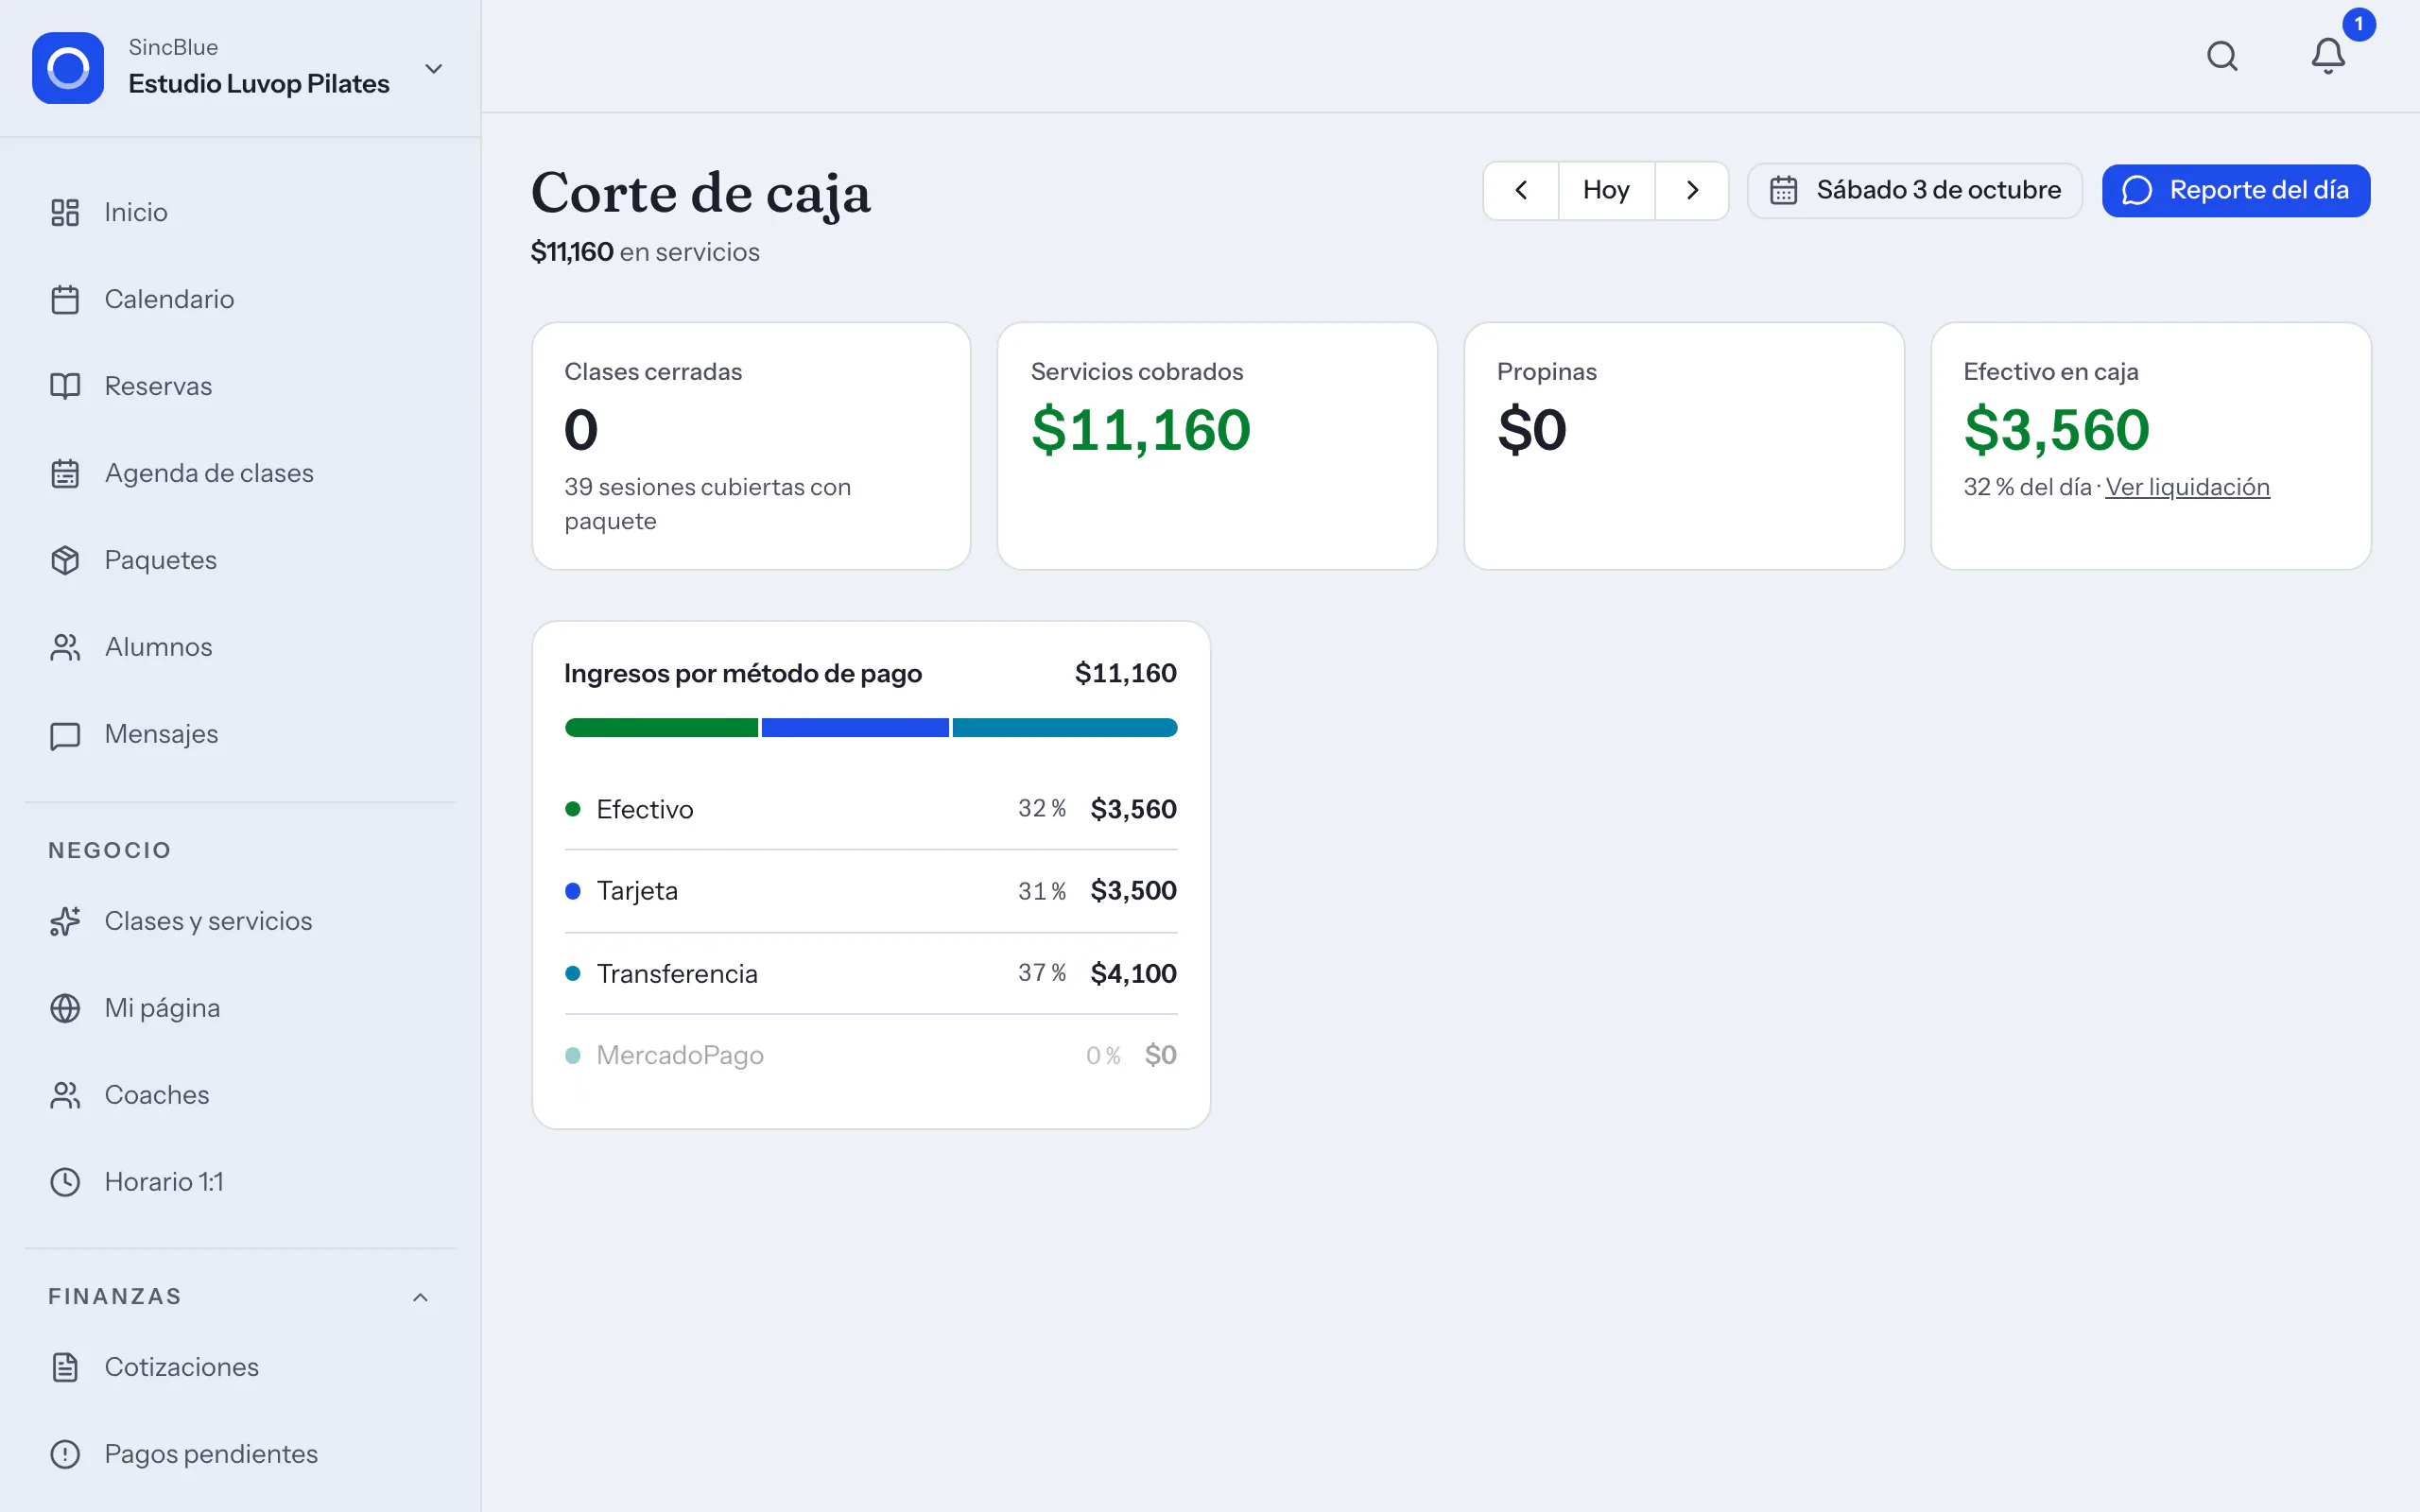
Task: Click the Paquetes box icon
Action: (x=65, y=560)
